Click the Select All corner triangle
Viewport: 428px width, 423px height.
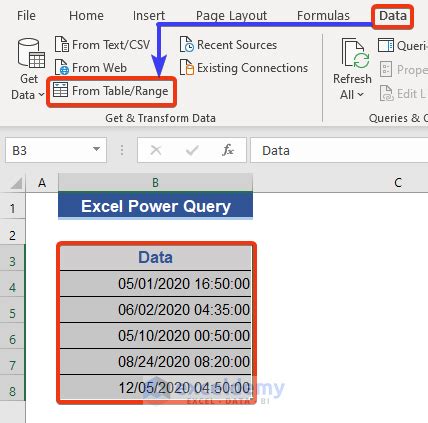pyautogui.click(x=17, y=183)
